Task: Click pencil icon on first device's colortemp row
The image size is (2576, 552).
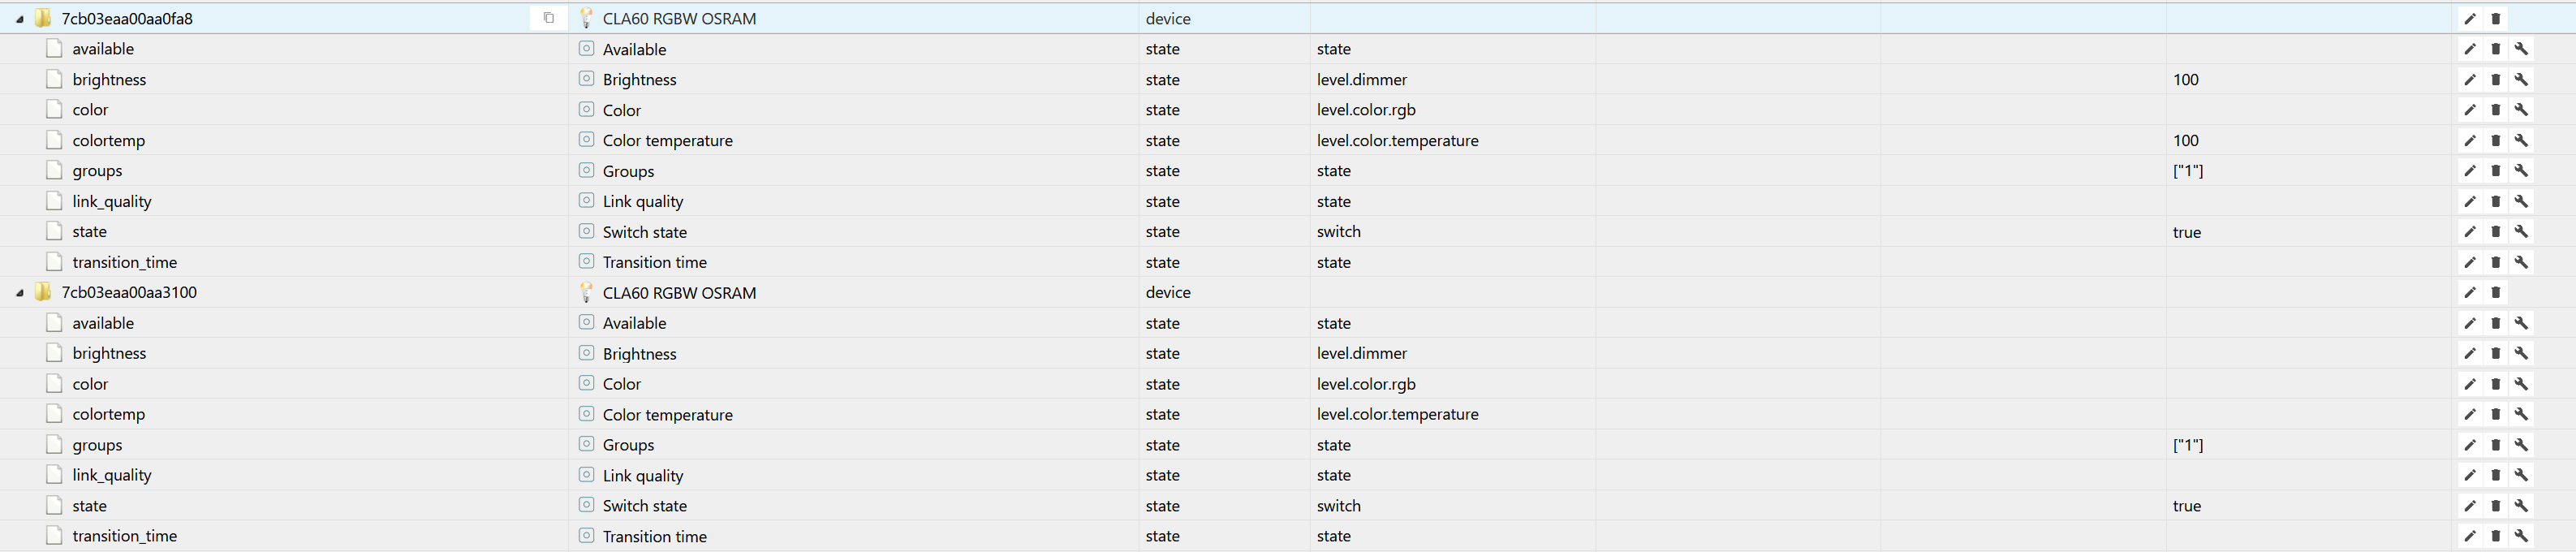Action: [2470, 141]
